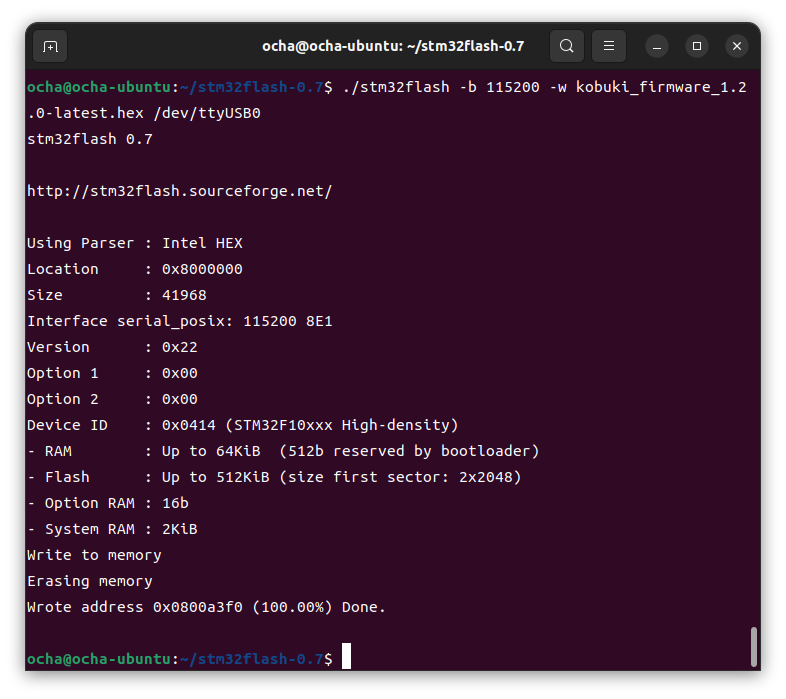Screen dimensions: 786x699
Task: Click the Device ID 0x0414 line
Action: (242, 425)
